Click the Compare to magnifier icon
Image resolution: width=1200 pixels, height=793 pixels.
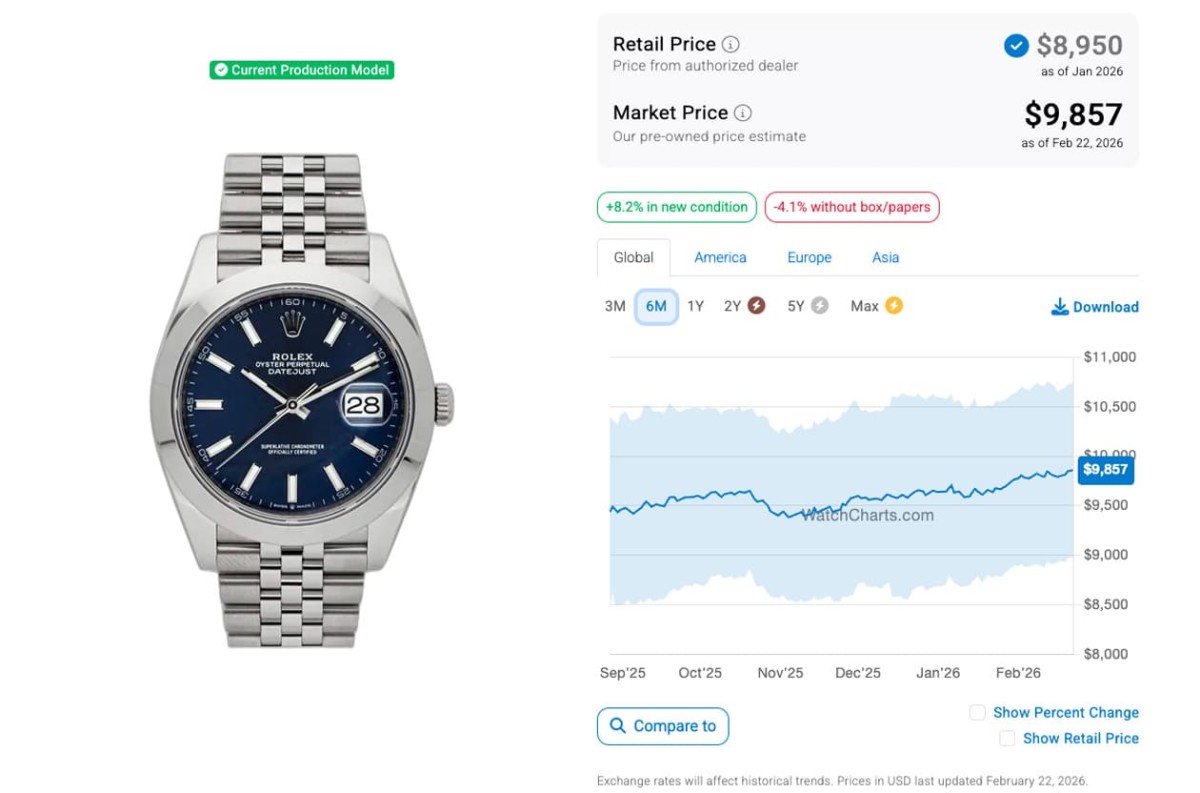[x=618, y=726]
